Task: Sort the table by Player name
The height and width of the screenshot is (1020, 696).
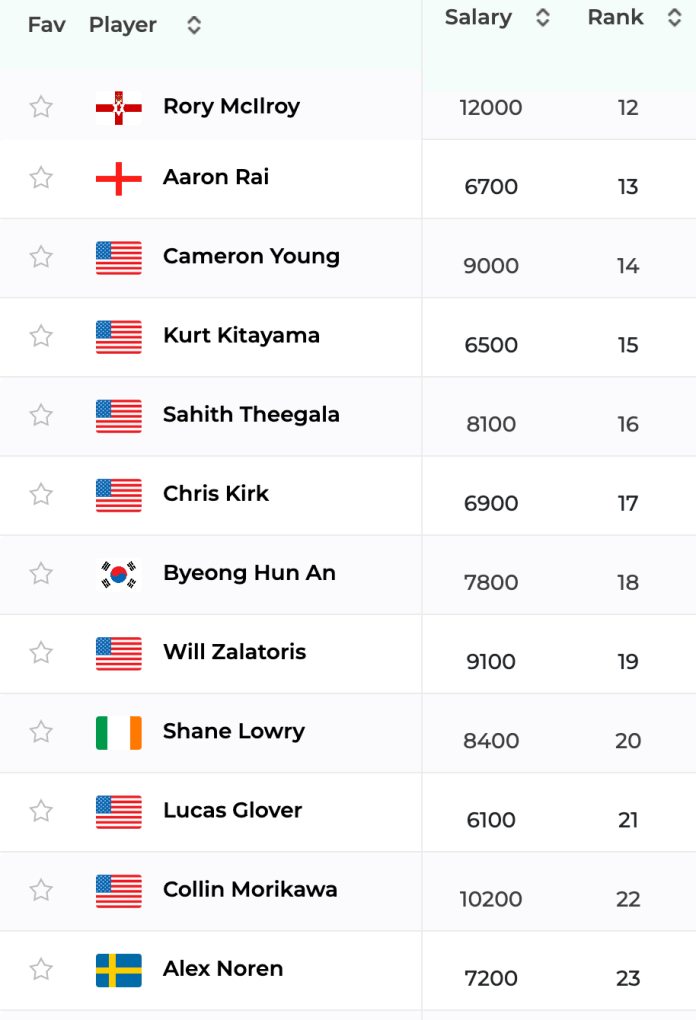Action: click(194, 26)
